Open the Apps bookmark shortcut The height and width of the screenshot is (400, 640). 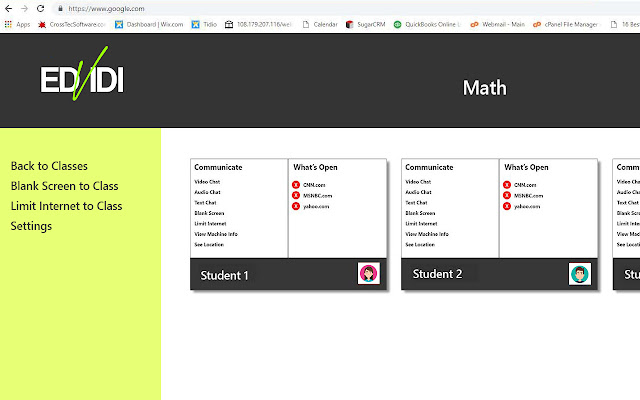coord(17,24)
